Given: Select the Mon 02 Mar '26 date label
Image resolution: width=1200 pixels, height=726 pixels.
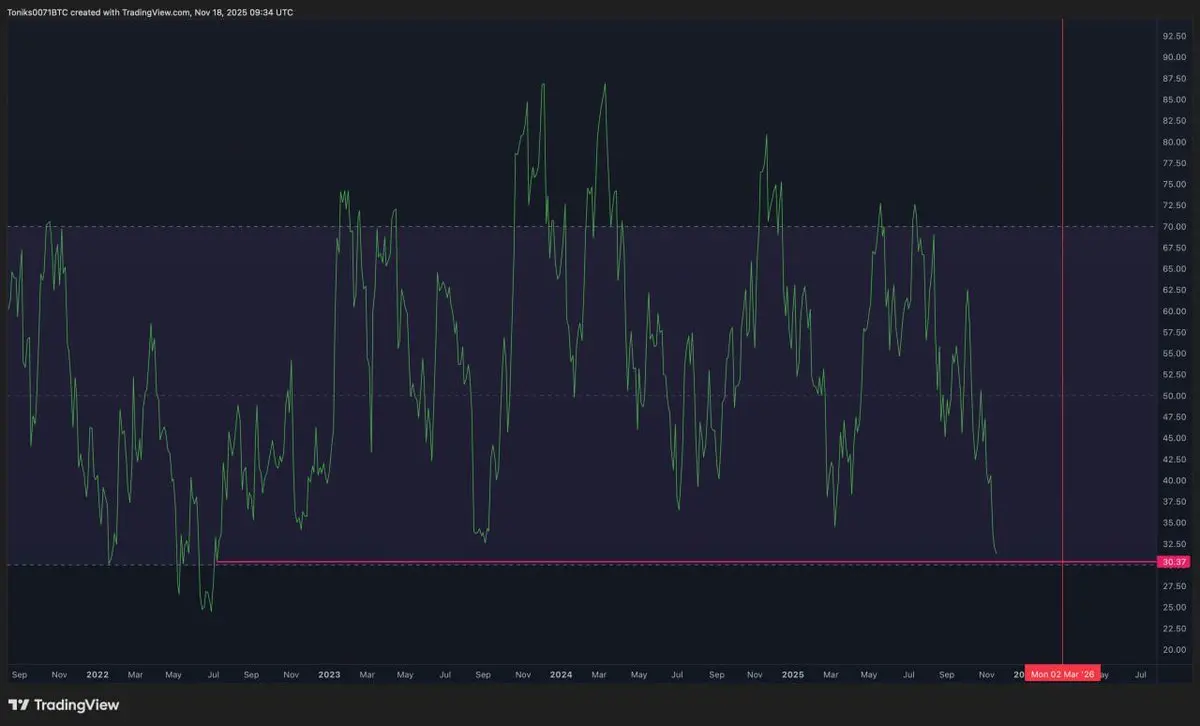Looking at the screenshot, I should 1062,675.
